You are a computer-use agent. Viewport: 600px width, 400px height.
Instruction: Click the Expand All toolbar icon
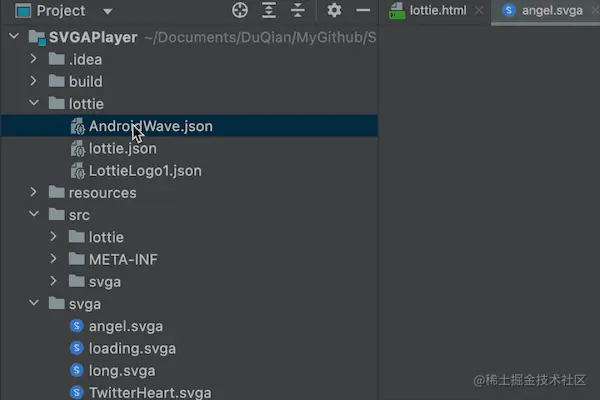point(269,11)
